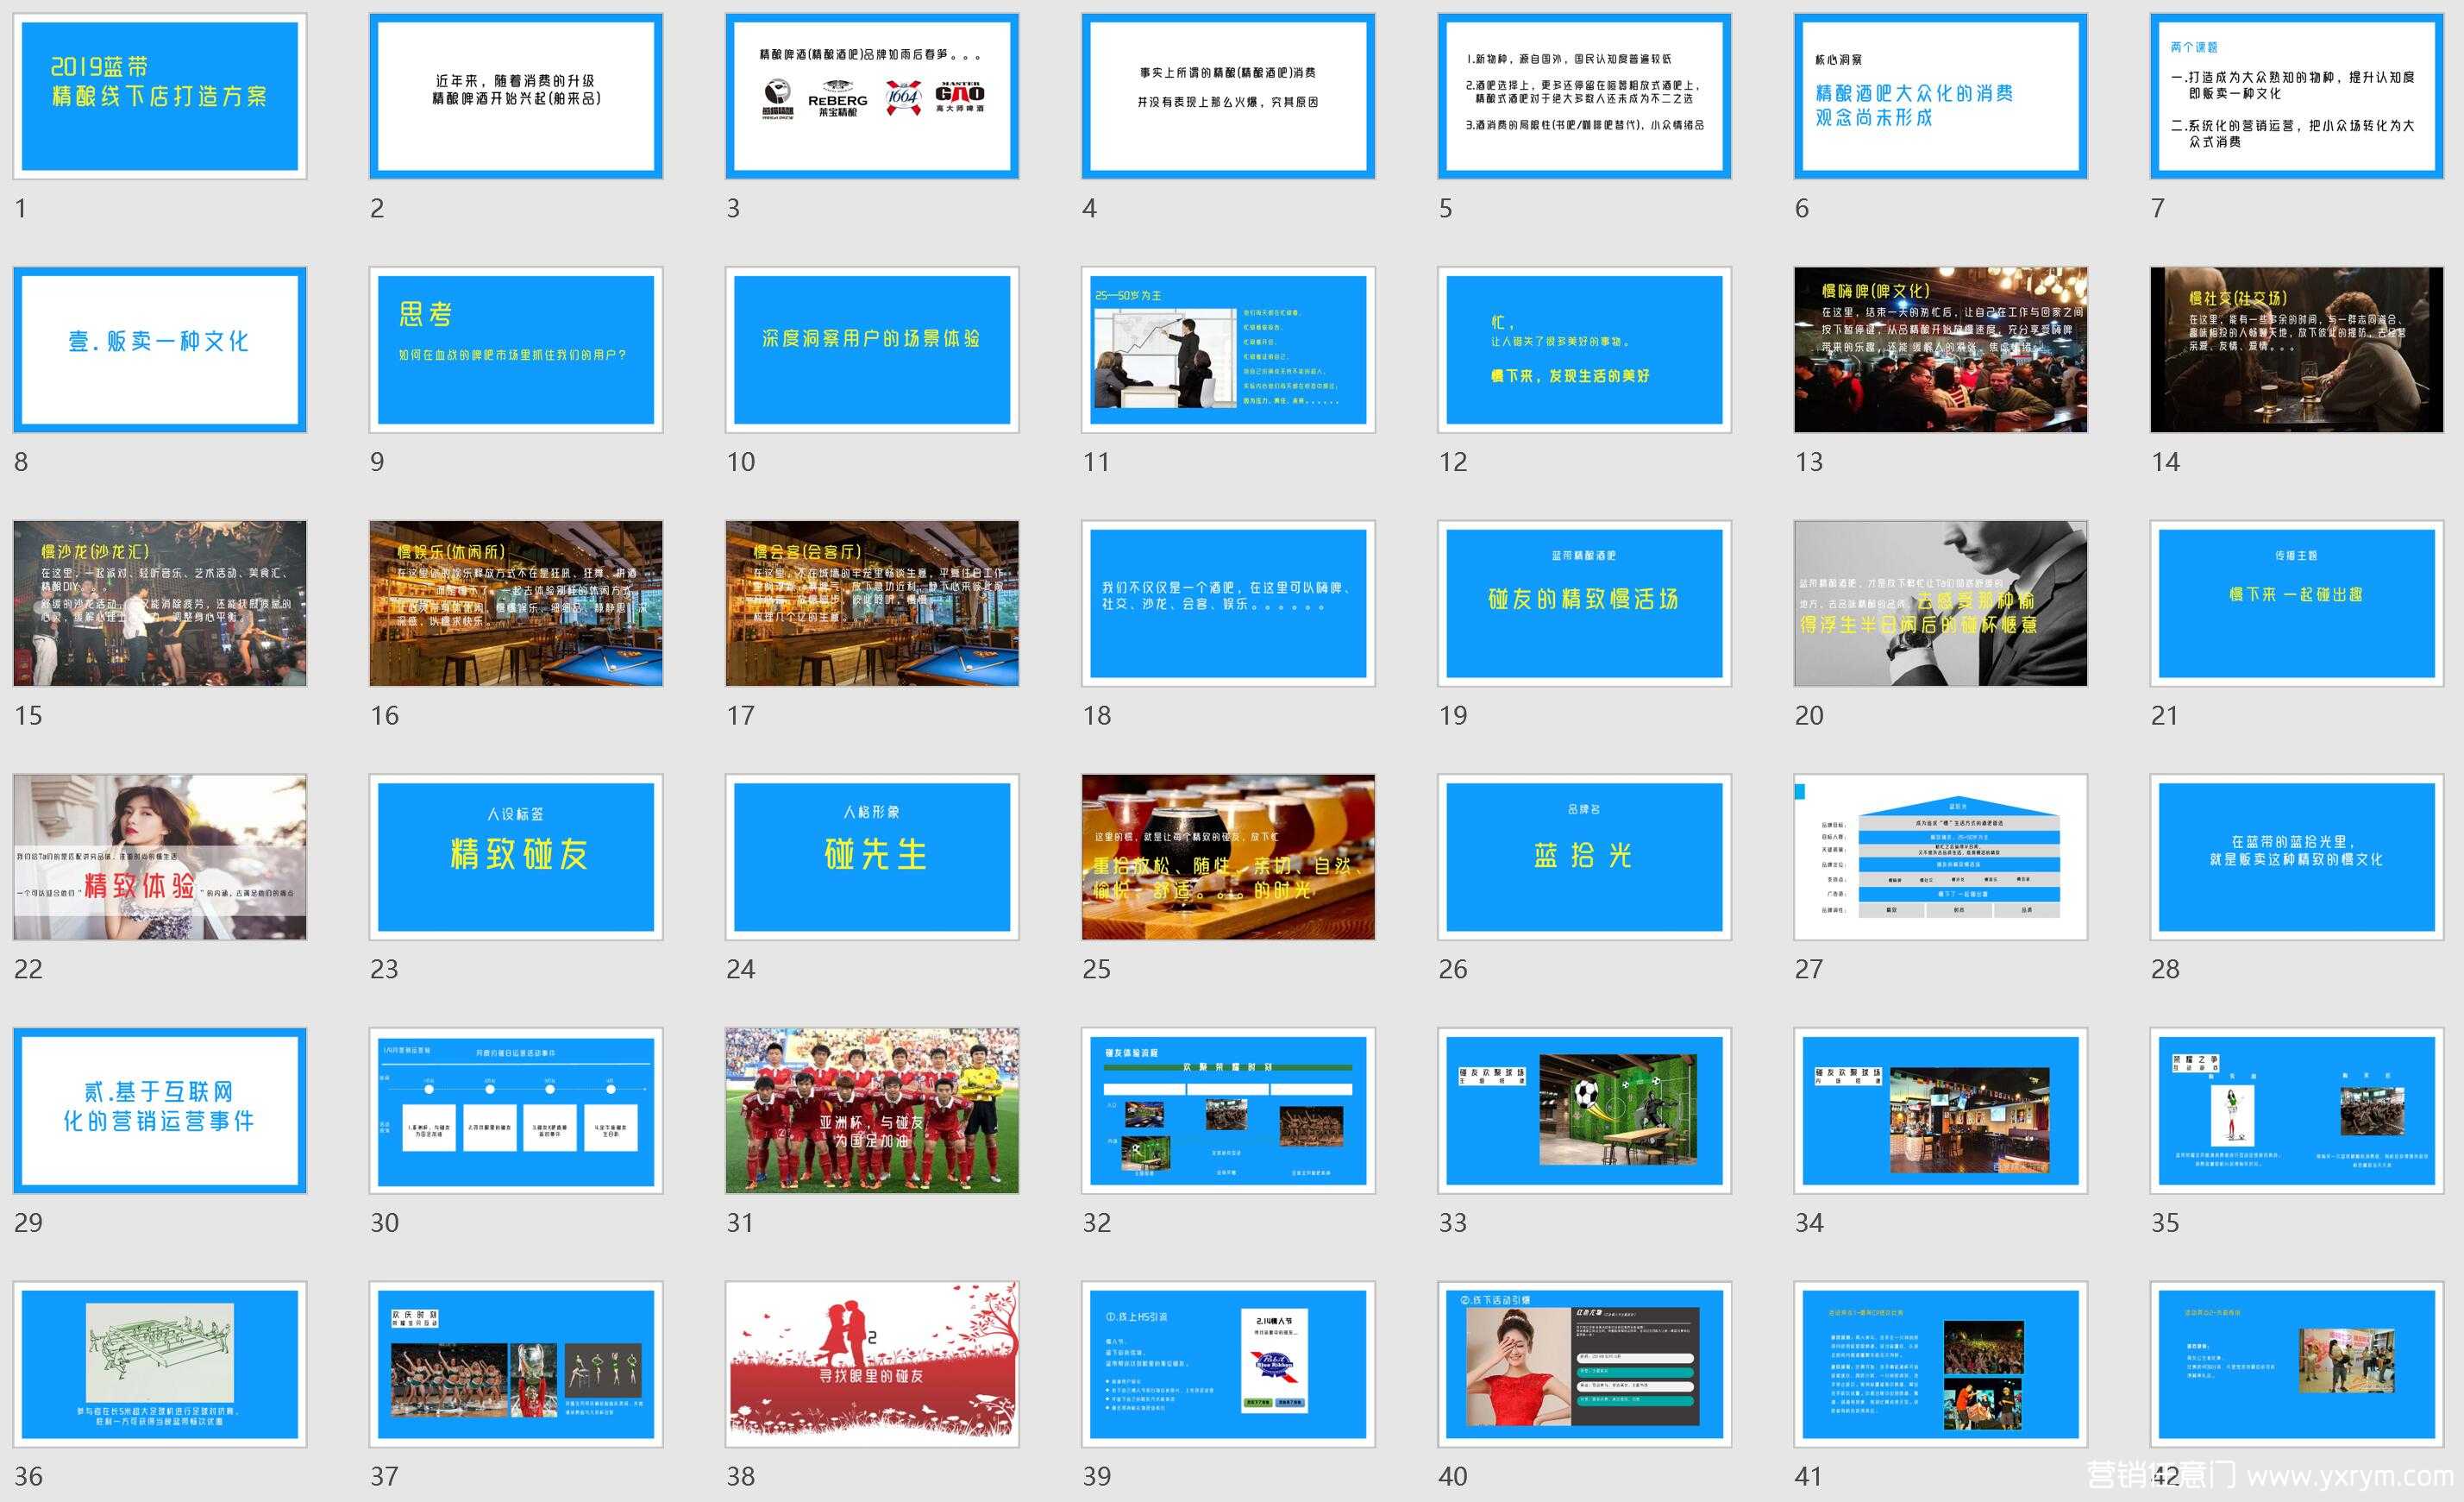Open slide 8 '壹.贩卖一种文化'
Viewport: 2464px width, 1502px height.
(160, 349)
